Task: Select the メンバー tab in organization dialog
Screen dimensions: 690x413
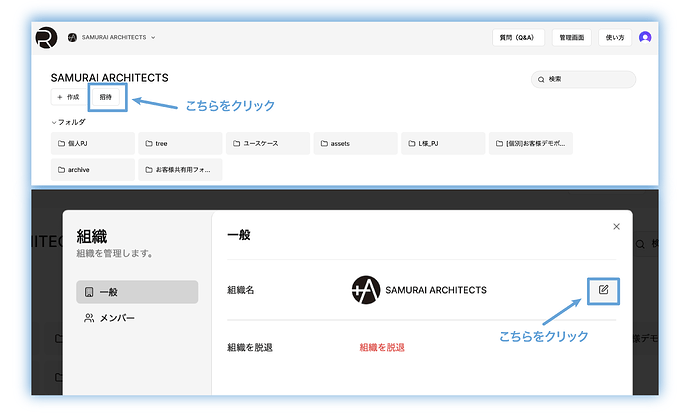Action: pyautogui.click(x=137, y=318)
